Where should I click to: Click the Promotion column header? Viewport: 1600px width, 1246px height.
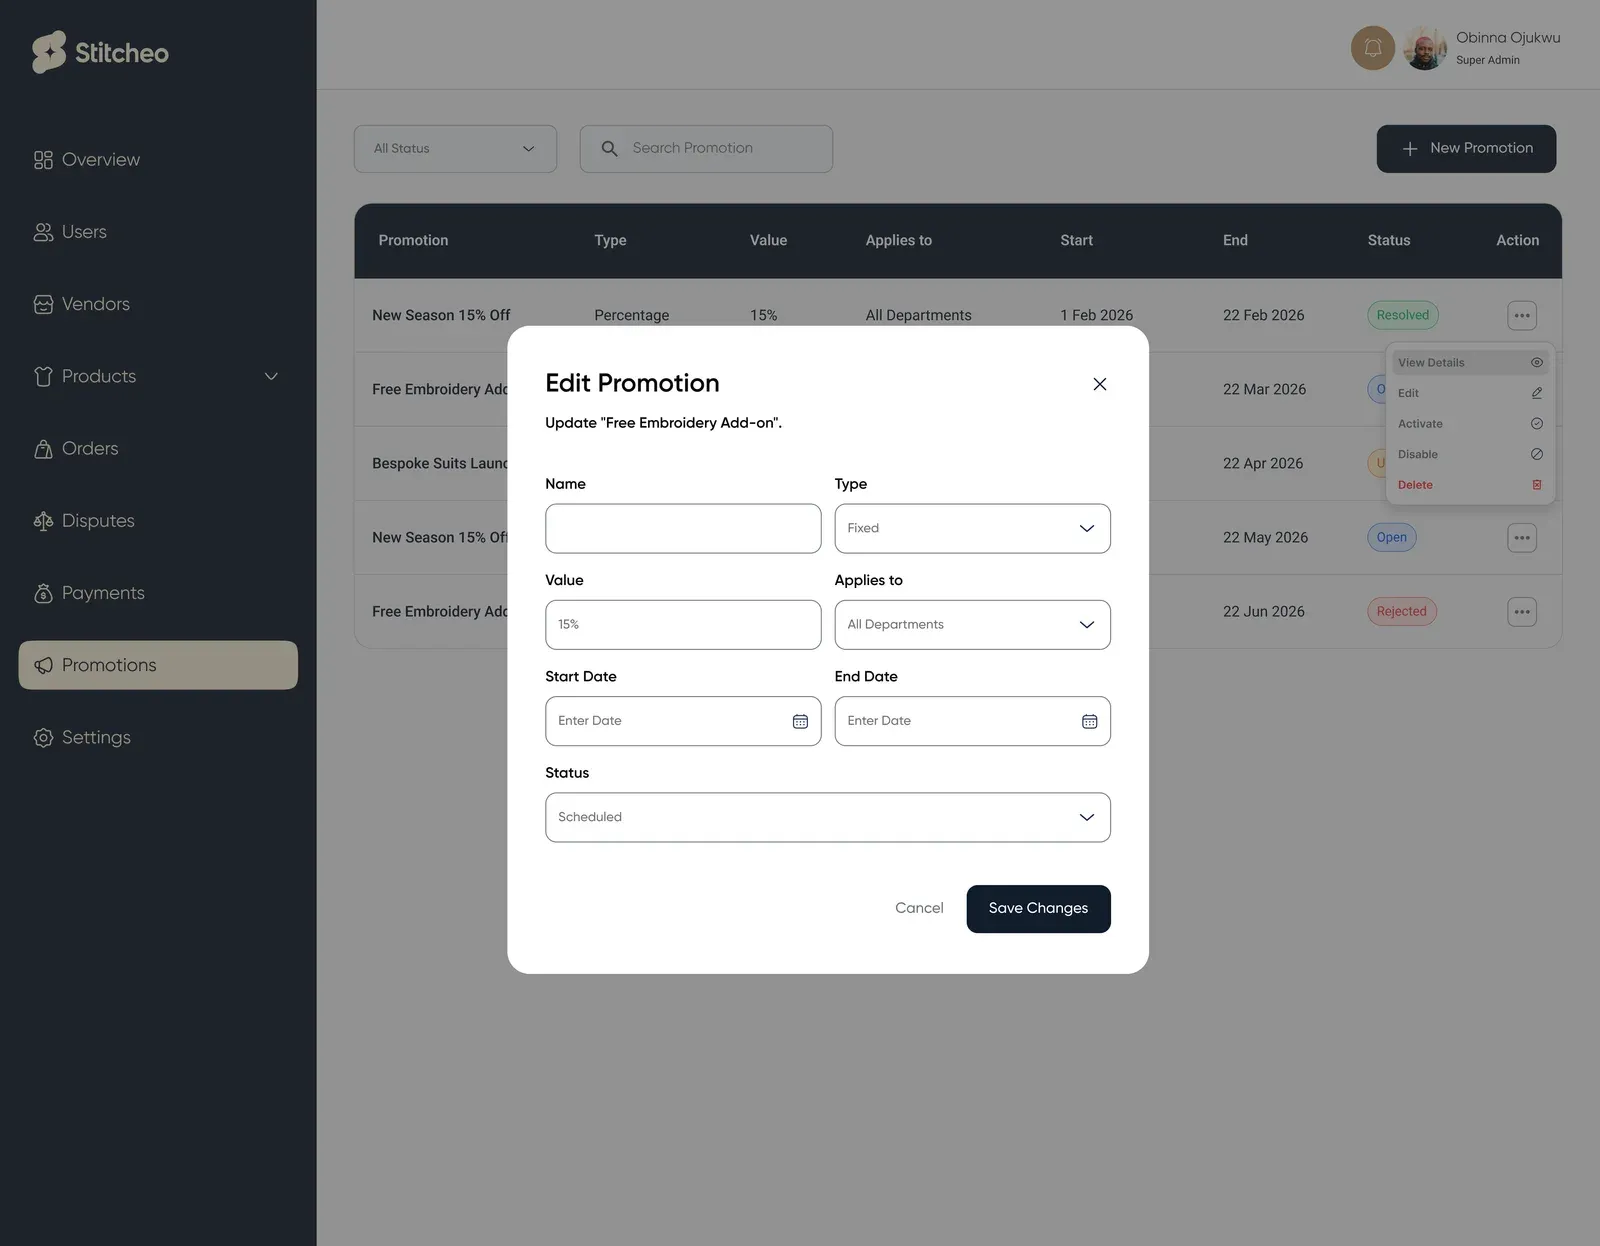413,241
